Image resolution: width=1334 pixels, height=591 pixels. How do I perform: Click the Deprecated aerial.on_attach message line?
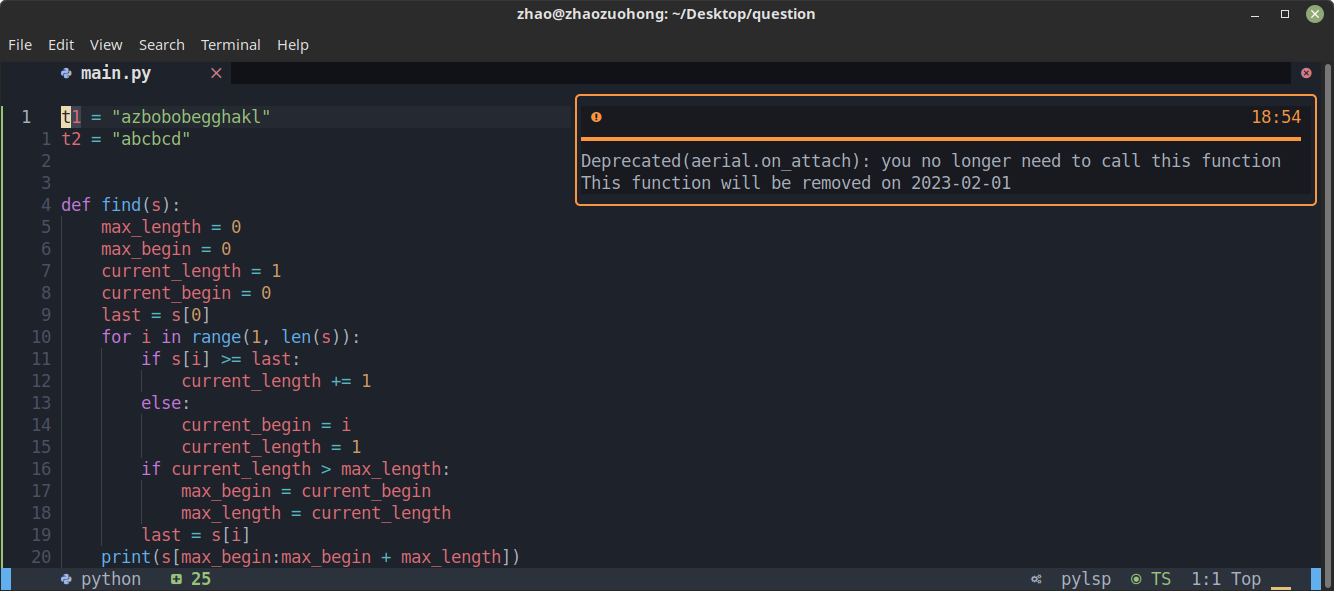tap(931, 161)
